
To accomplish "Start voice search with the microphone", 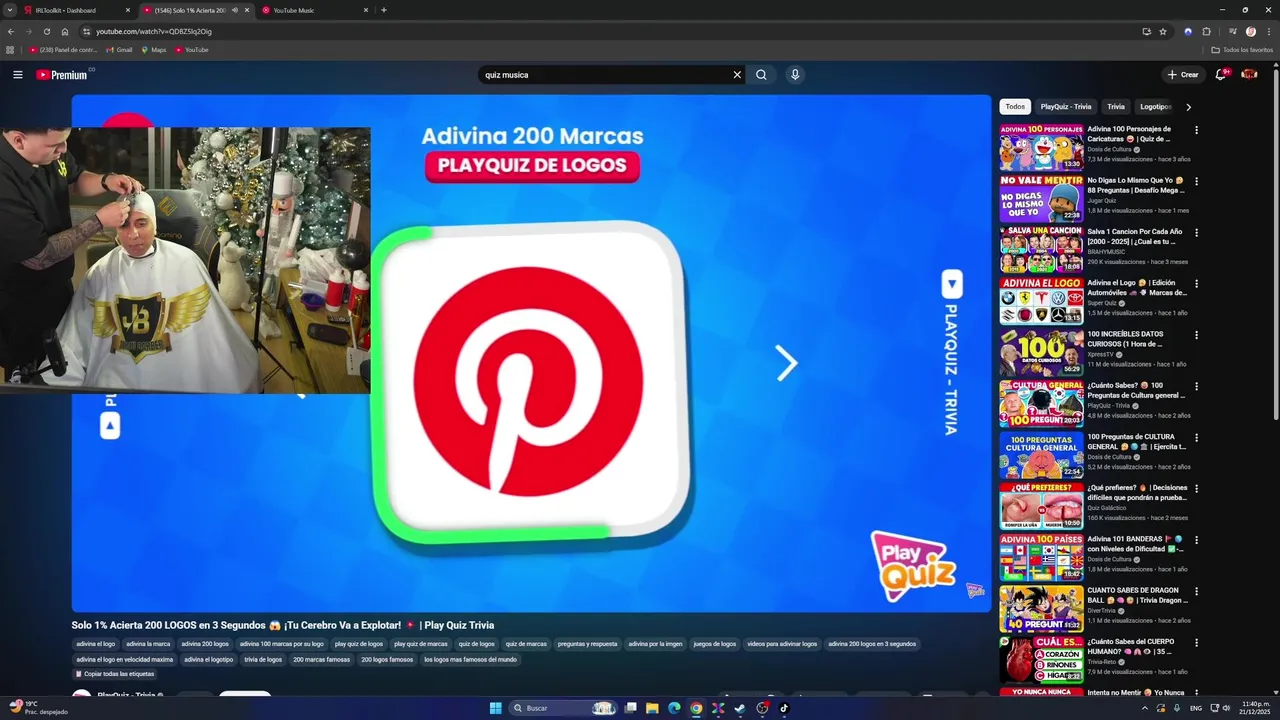I will tap(795, 75).
